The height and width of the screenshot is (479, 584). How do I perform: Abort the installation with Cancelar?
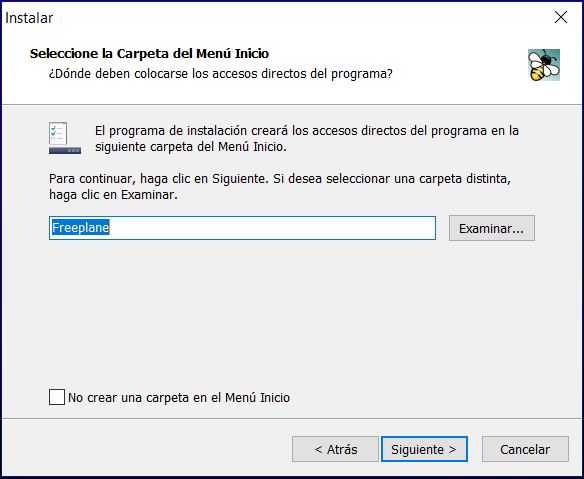tap(525, 449)
